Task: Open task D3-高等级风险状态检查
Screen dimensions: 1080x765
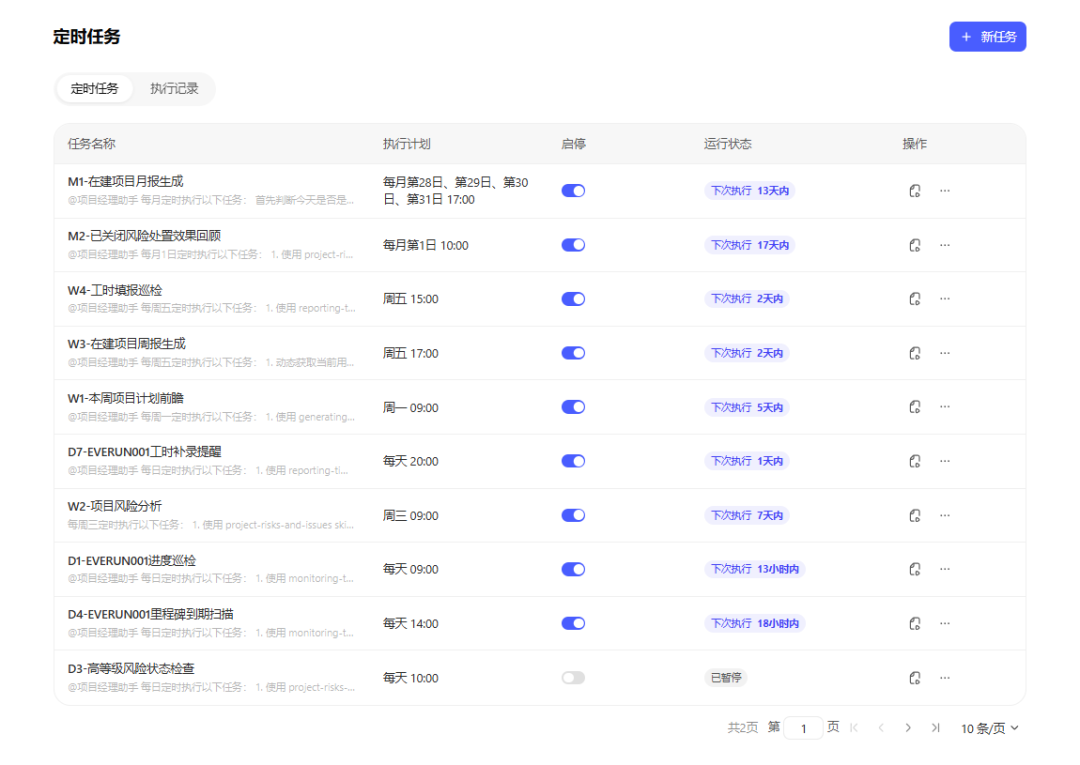Action: (x=131, y=669)
